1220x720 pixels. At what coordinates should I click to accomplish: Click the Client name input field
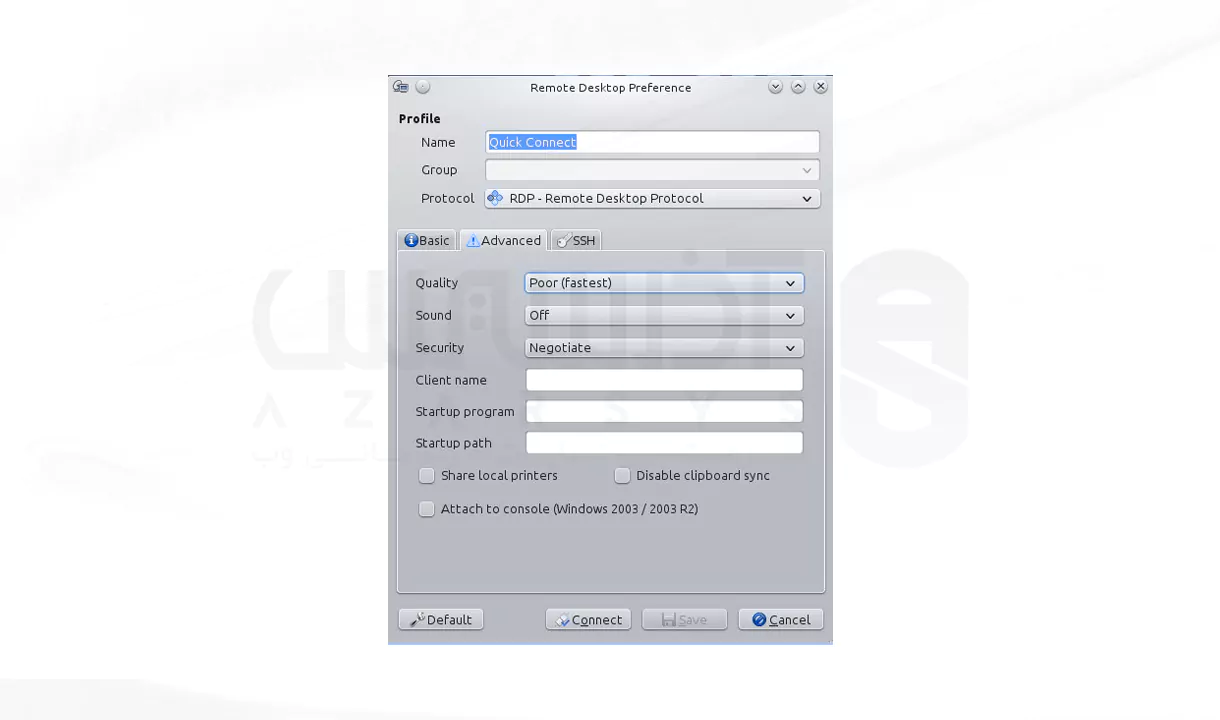pos(664,380)
